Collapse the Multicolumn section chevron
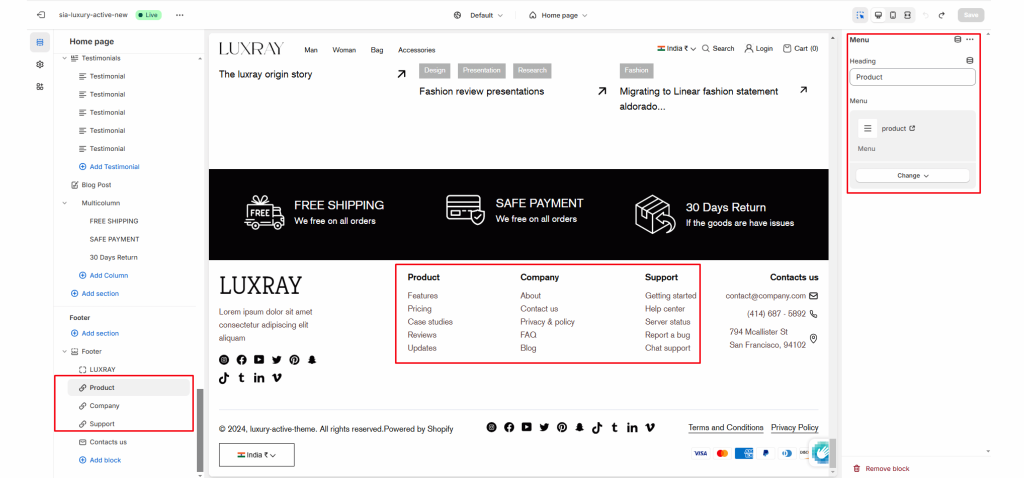The width and height of the screenshot is (1024, 478). pos(64,203)
